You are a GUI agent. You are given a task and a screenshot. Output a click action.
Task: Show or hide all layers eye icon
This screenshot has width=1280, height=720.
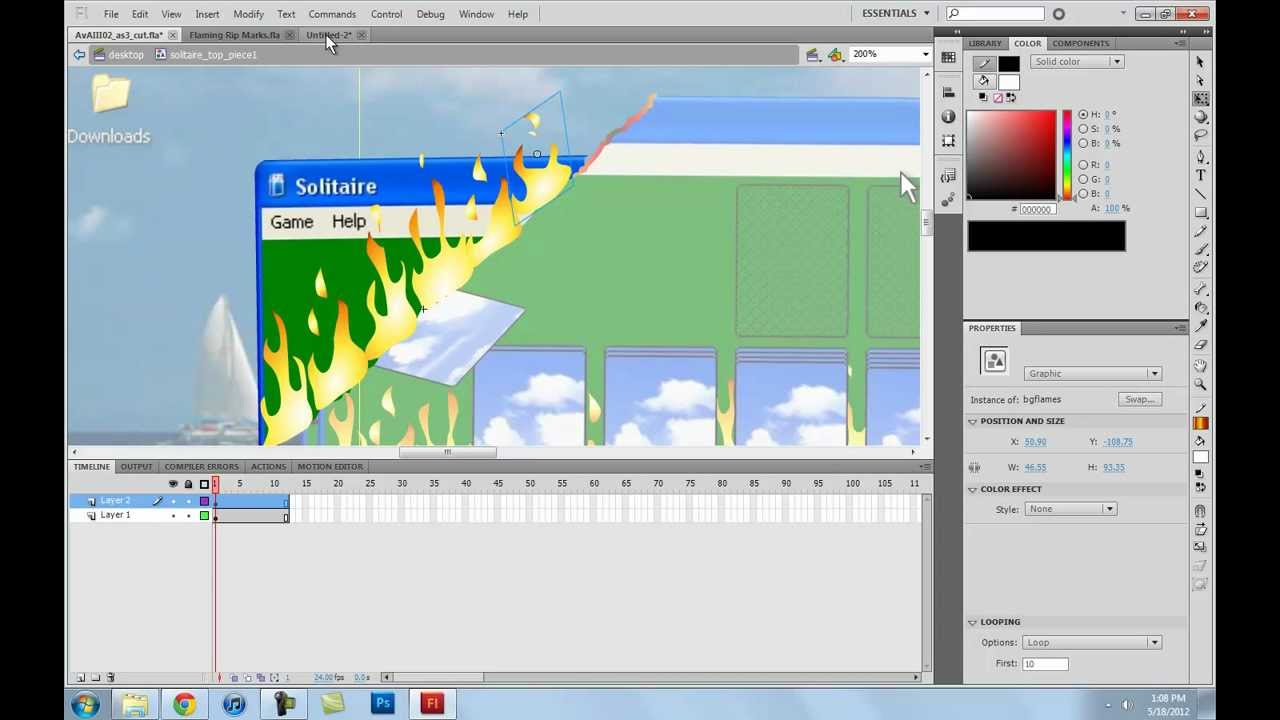pos(173,484)
